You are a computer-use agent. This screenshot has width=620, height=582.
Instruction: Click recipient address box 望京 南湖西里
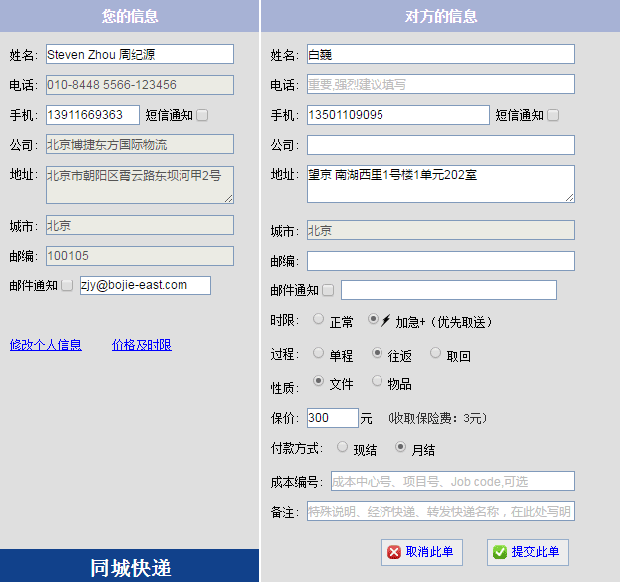pyautogui.click(x=441, y=184)
